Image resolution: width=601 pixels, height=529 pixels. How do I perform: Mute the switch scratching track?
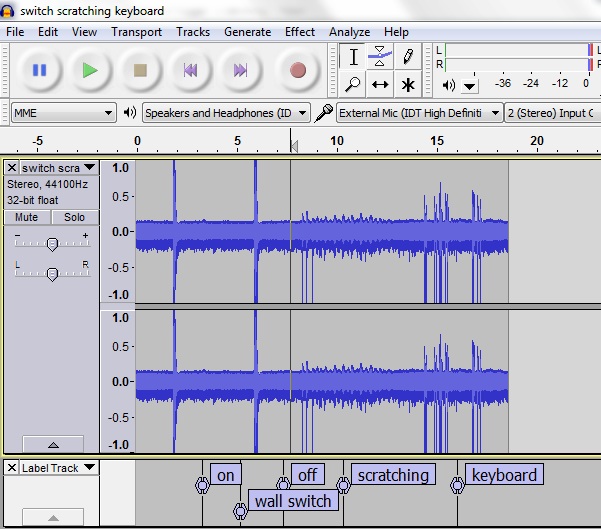[x=27, y=217]
